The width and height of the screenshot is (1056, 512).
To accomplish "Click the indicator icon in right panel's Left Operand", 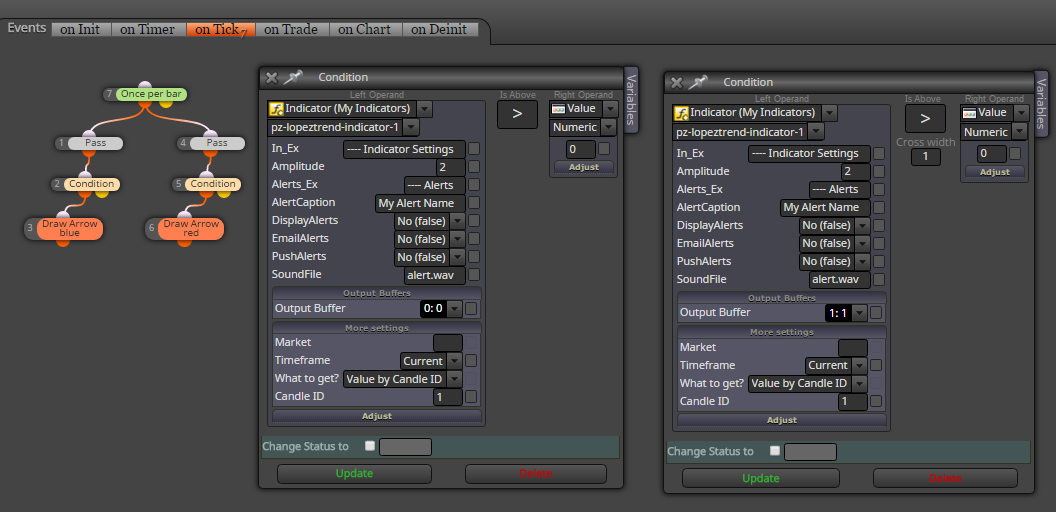I will [681, 113].
